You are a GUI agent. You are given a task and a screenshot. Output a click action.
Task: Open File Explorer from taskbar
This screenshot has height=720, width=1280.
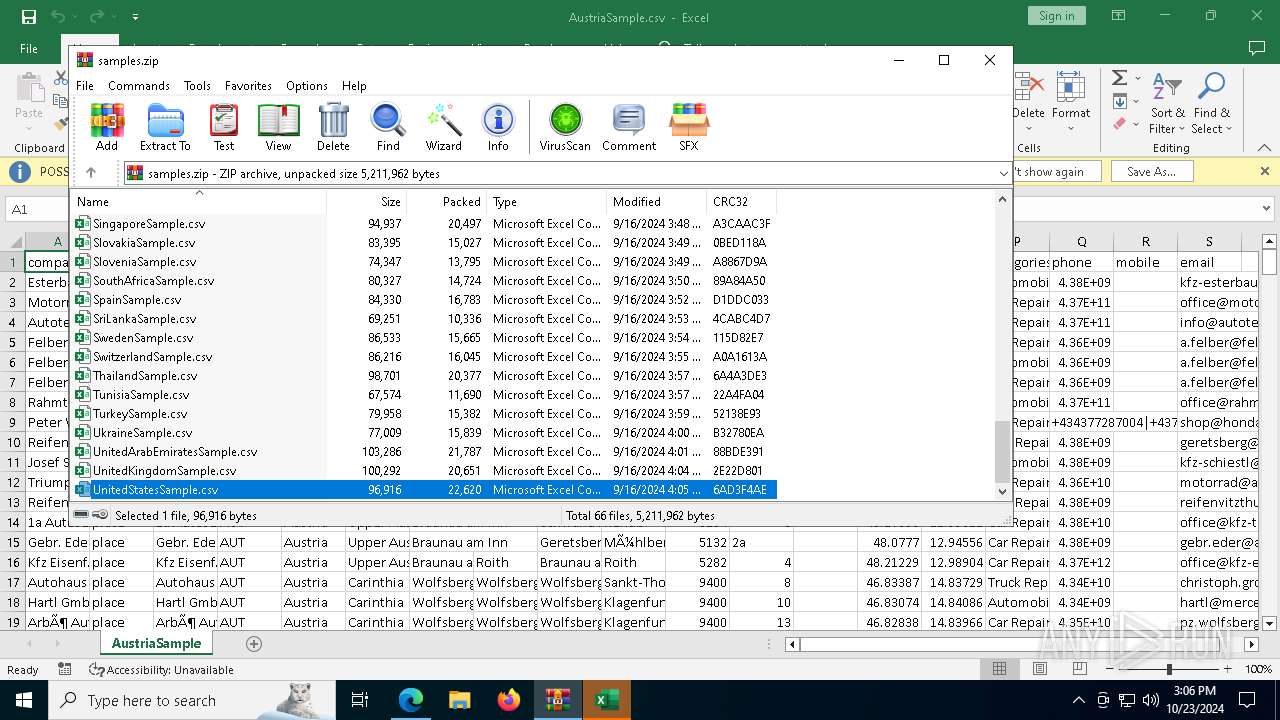point(459,700)
